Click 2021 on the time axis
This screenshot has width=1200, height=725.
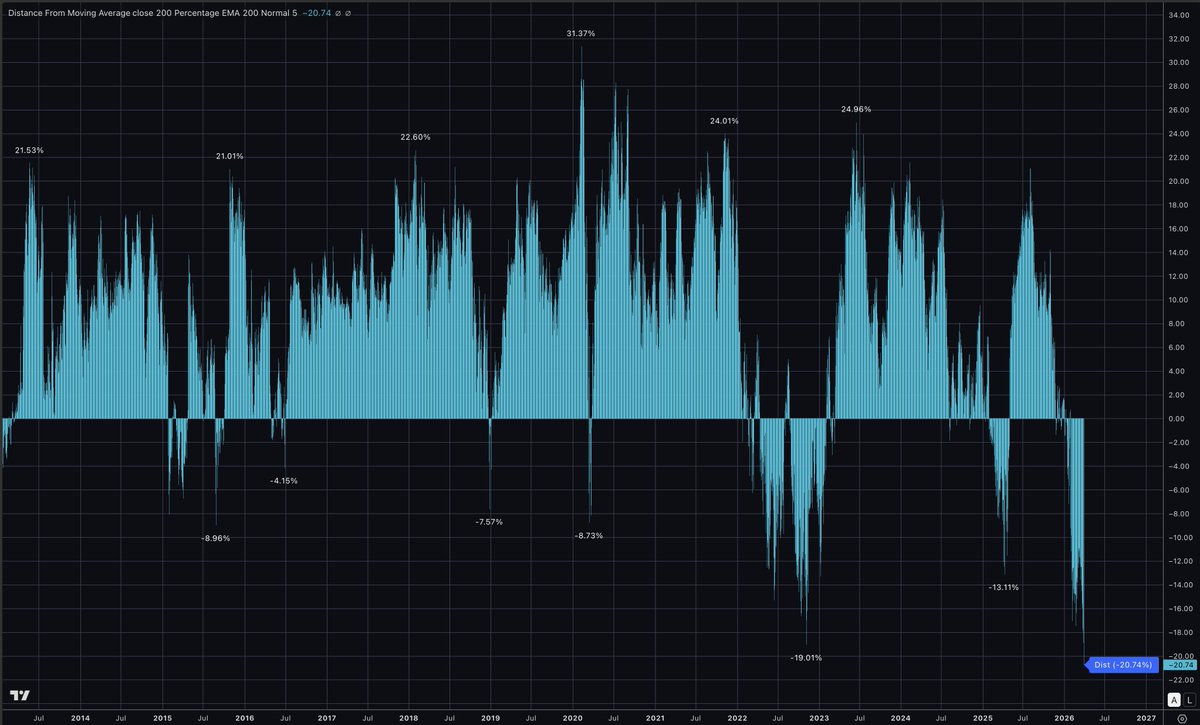[x=654, y=718]
